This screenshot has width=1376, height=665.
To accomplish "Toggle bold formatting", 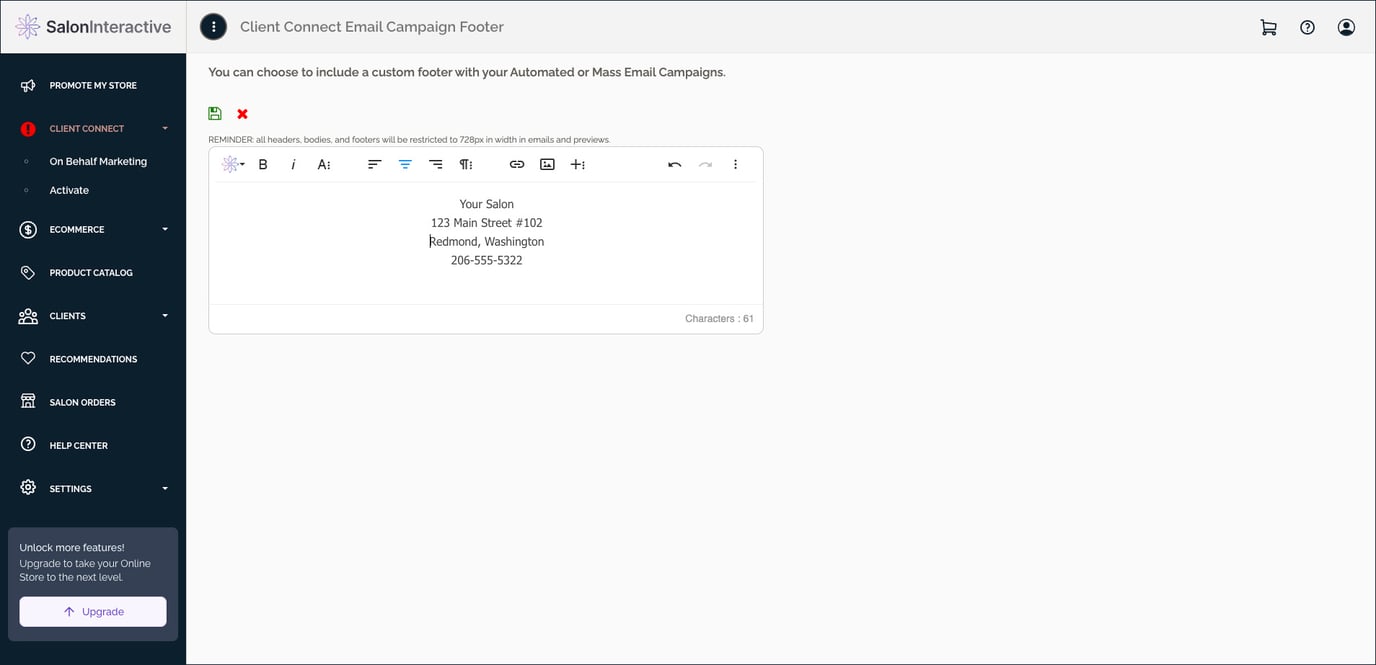I will (262, 163).
